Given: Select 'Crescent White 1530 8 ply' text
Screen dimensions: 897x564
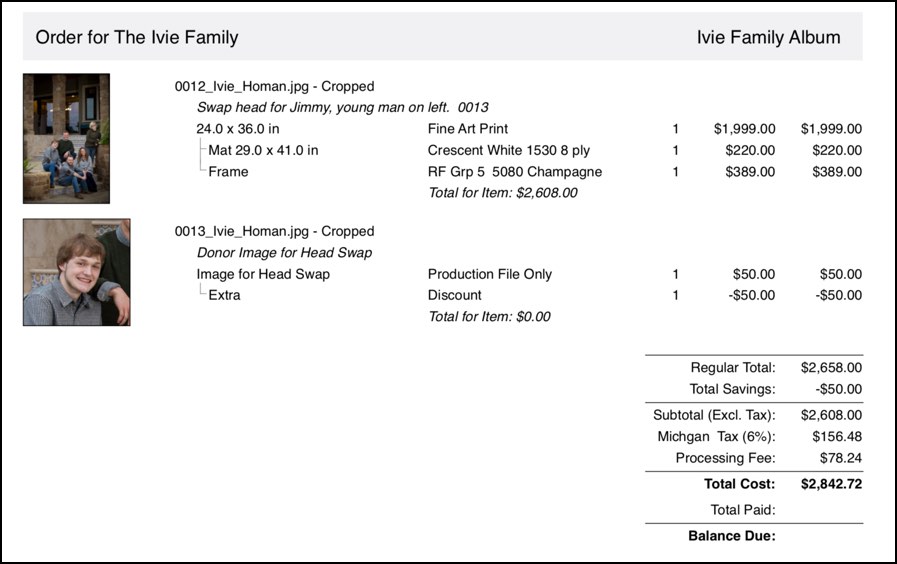Looking at the screenshot, I should click(509, 150).
